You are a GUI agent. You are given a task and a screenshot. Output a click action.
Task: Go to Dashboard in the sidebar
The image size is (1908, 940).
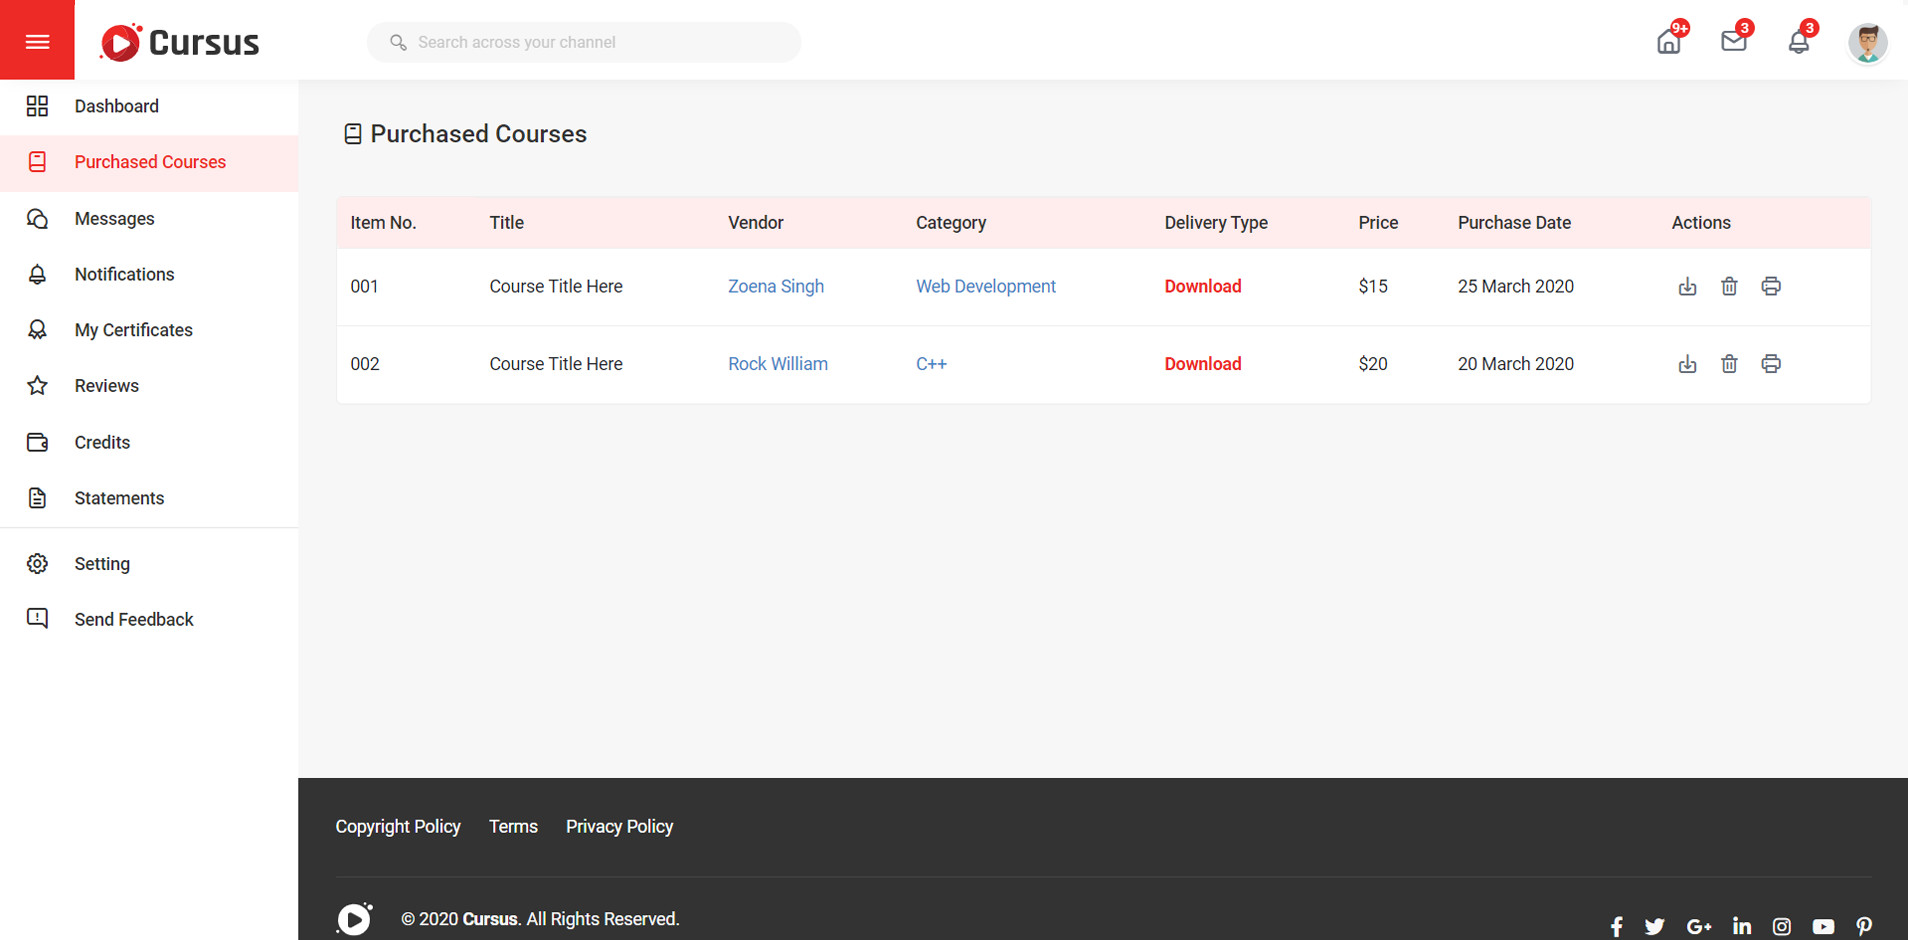(x=116, y=106)
